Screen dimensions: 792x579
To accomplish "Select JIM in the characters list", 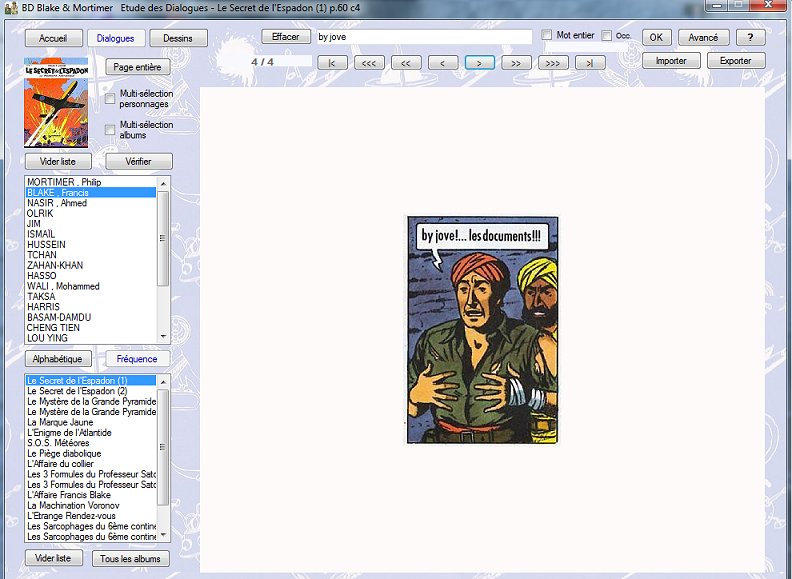I will [x=91, y=223].
